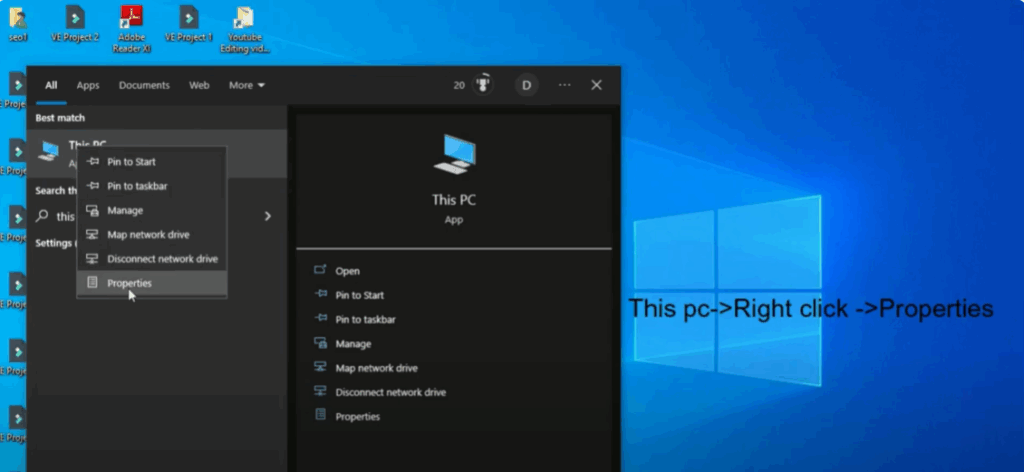
Task: Choose Properties in the context menu
Action: (x=129, y=283)
